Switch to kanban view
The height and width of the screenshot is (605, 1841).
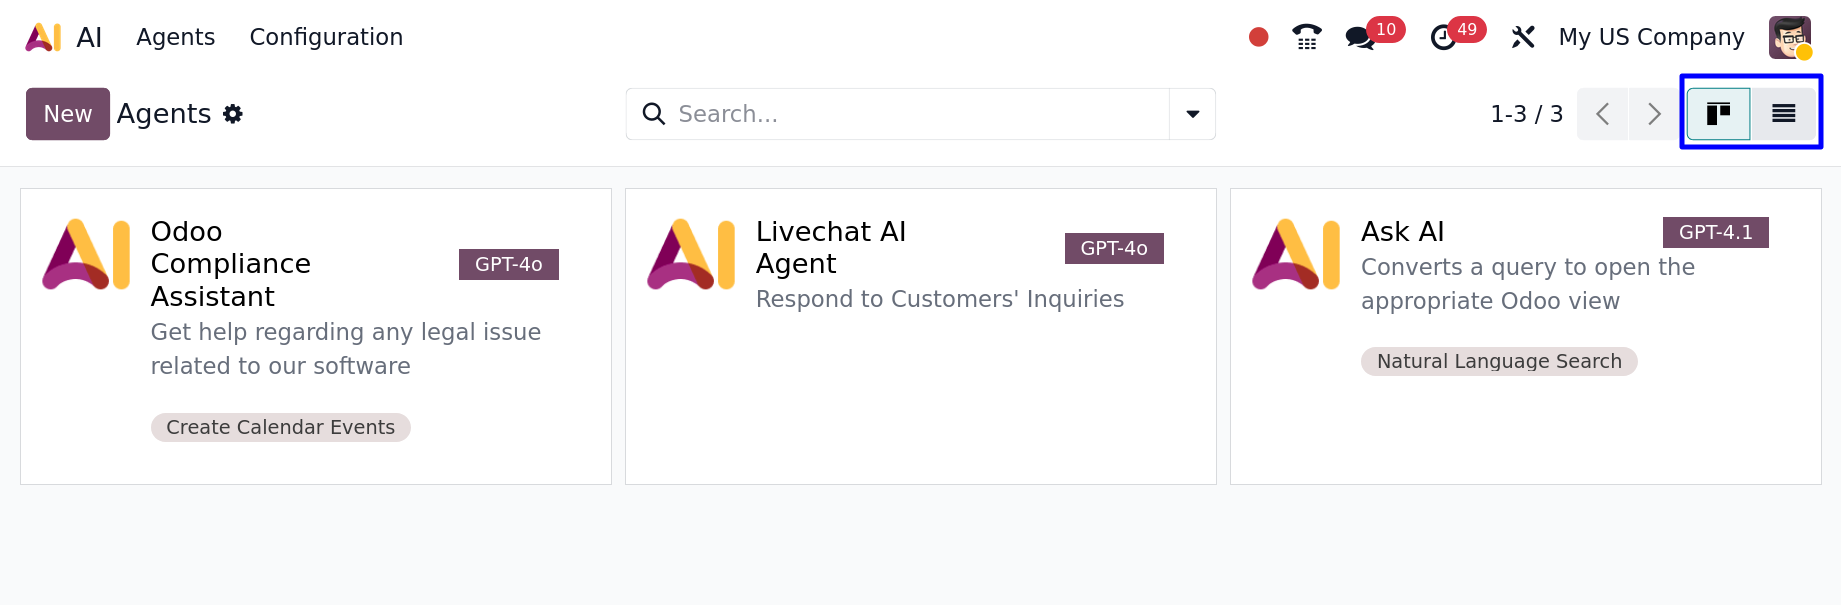coord(1718,114)
